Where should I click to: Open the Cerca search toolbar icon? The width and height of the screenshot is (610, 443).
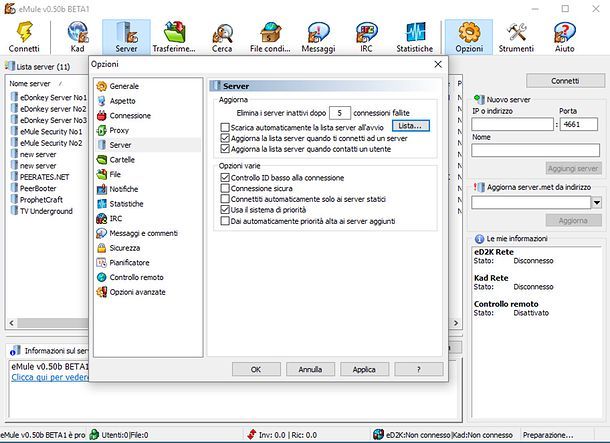pyautogui.click(x=222, y=37)
